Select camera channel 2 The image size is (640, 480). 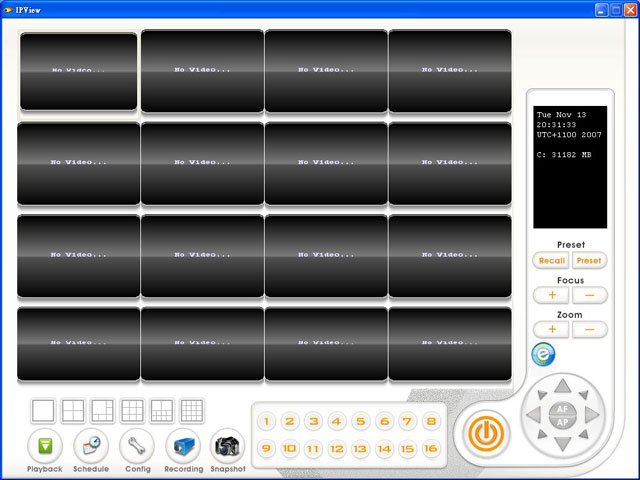(x=290, y=421)
